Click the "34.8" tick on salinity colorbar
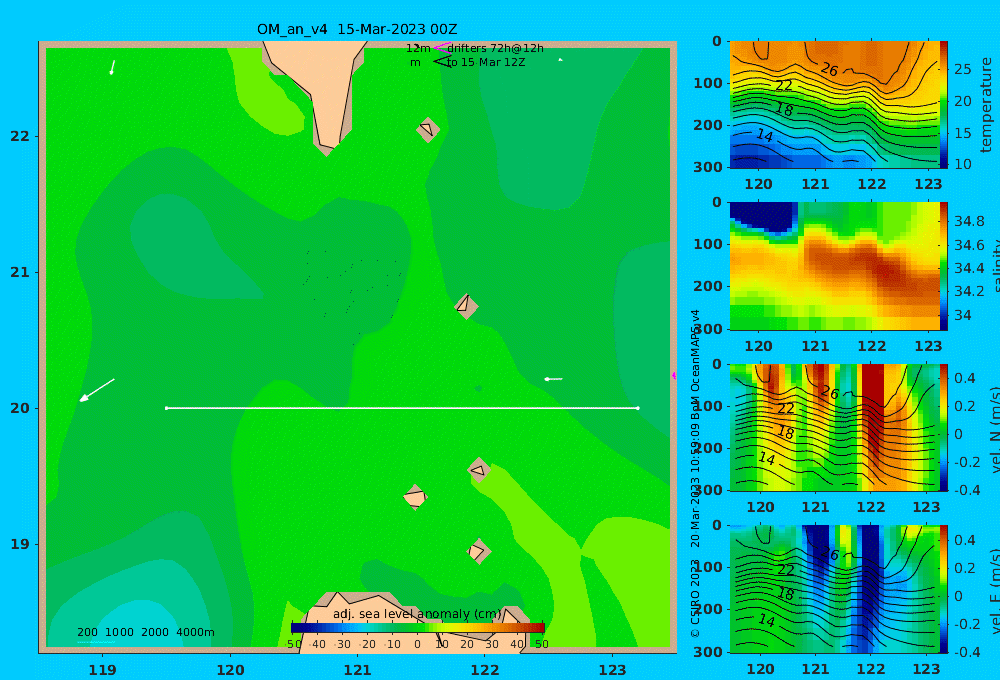This screenshot has height=680, width=1000. point(969,221)
